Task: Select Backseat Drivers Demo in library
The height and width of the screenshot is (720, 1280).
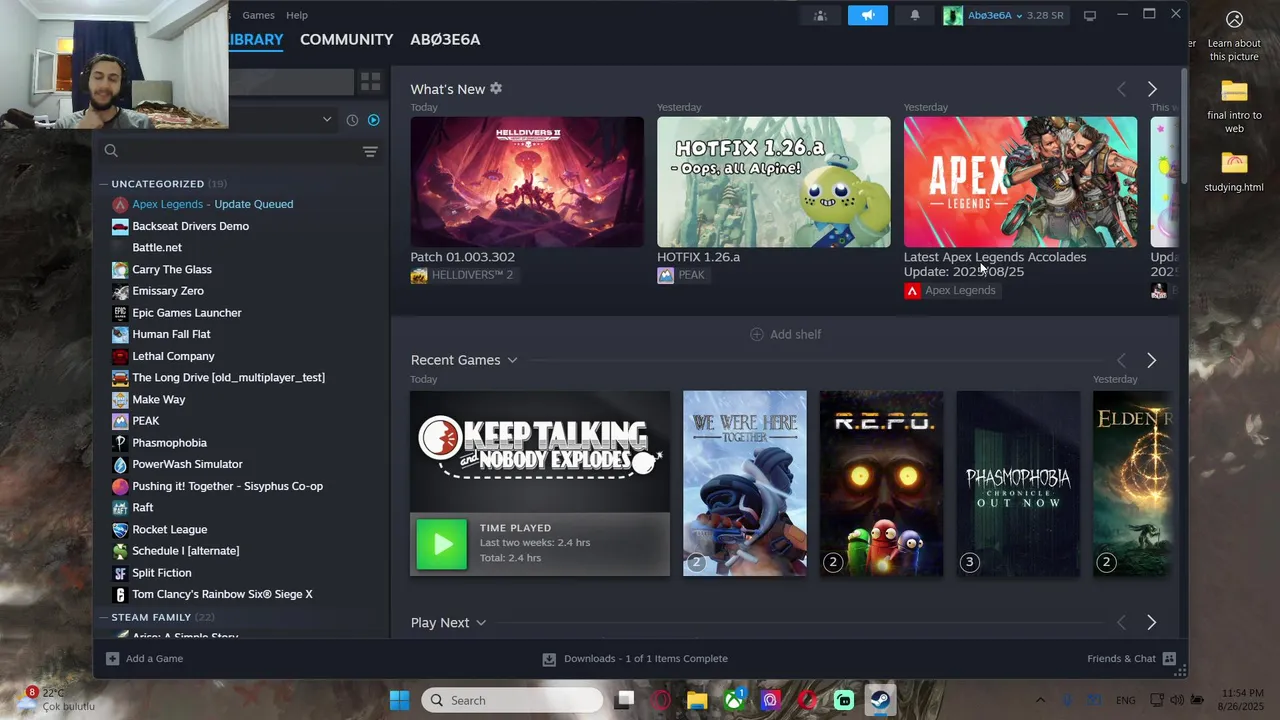Action: pyautogui.click(x=190, y=226)
